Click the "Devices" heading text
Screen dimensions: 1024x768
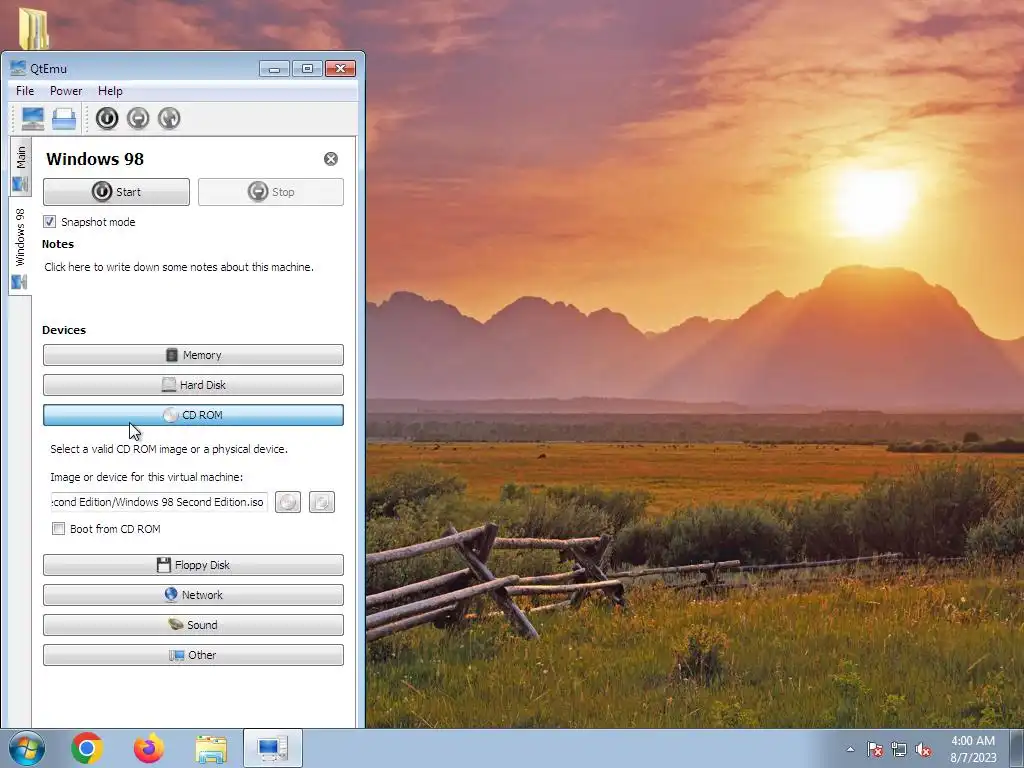(64, 330)
